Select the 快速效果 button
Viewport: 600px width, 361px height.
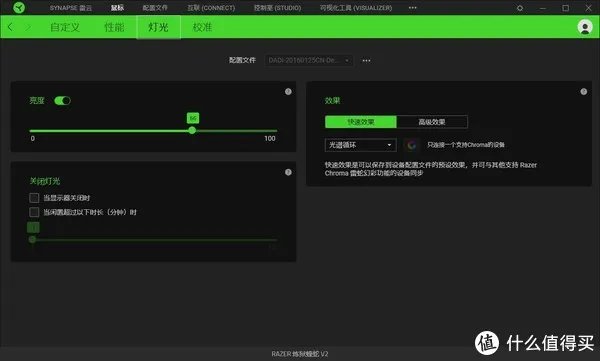coord(360,122)
